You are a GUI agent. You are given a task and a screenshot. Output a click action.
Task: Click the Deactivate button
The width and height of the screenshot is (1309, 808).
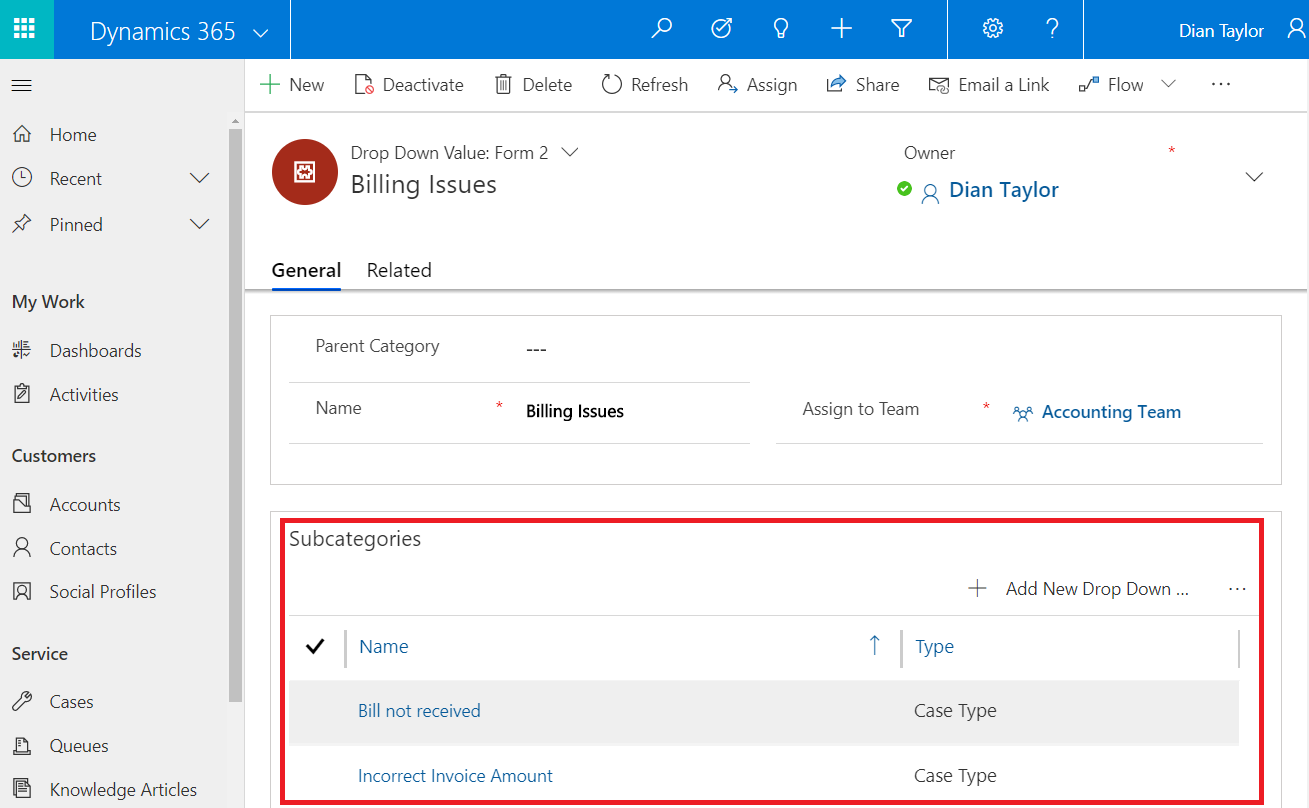[409, 85]
